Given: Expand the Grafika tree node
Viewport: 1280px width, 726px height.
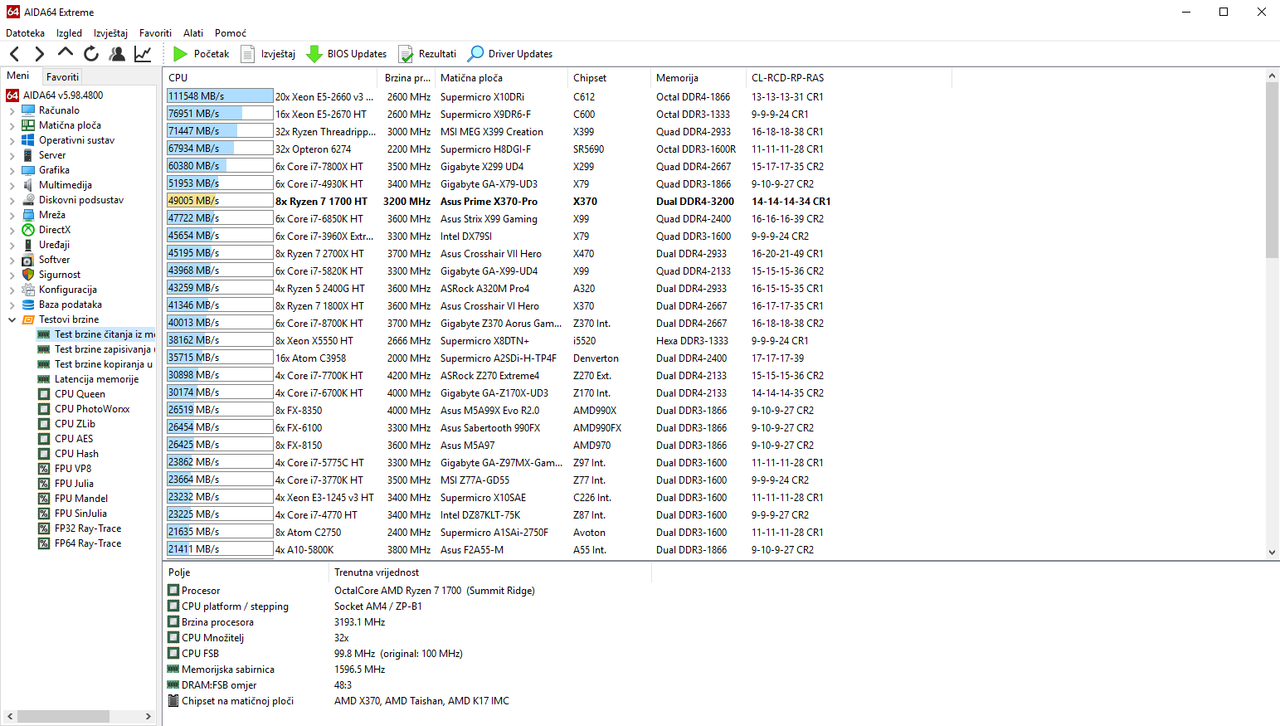Looking at the screenshot, I should tap(12, 170).
